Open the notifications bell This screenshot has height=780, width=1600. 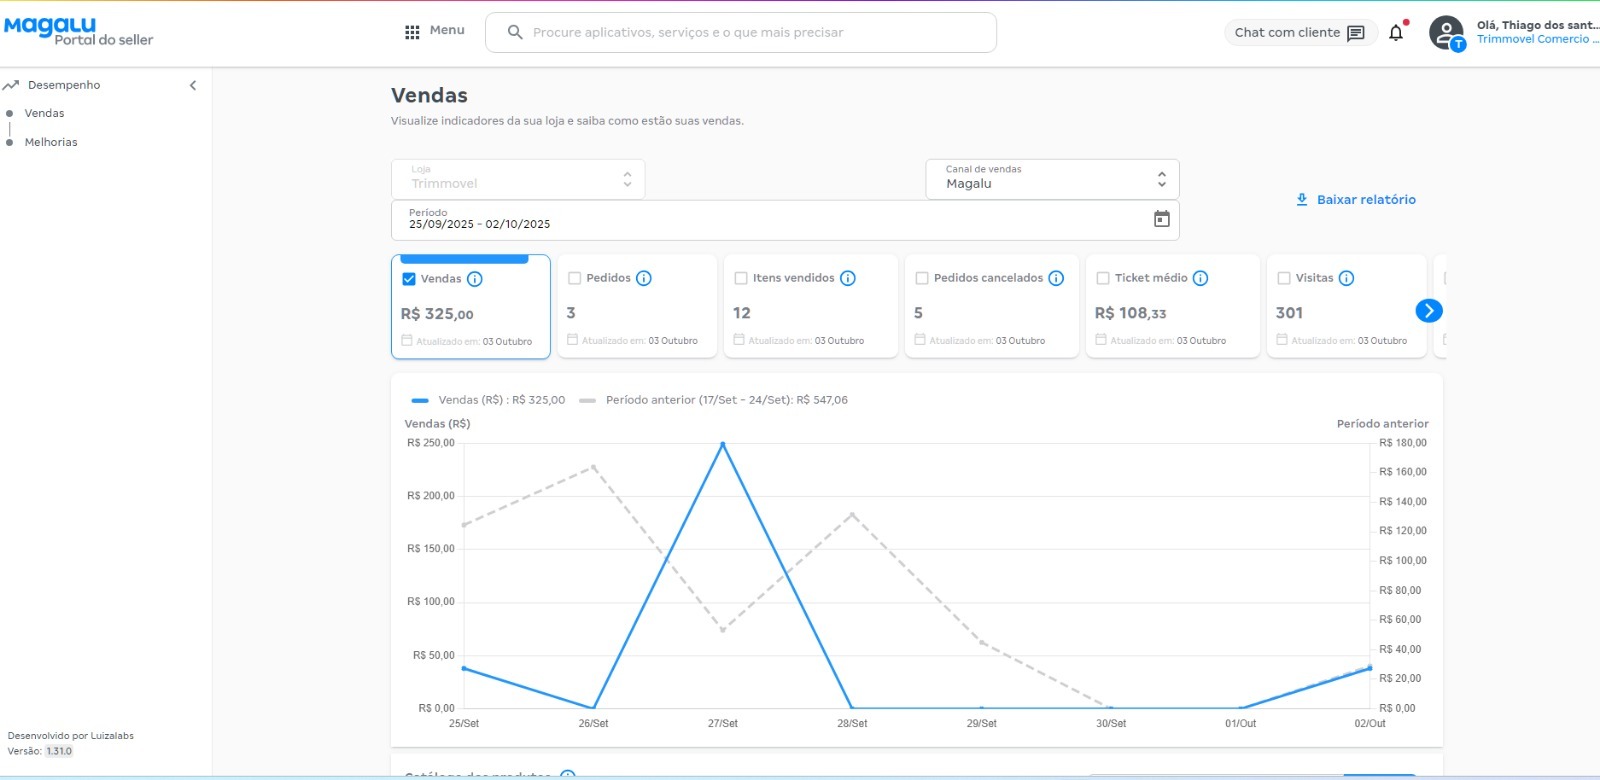(1396, 33)
